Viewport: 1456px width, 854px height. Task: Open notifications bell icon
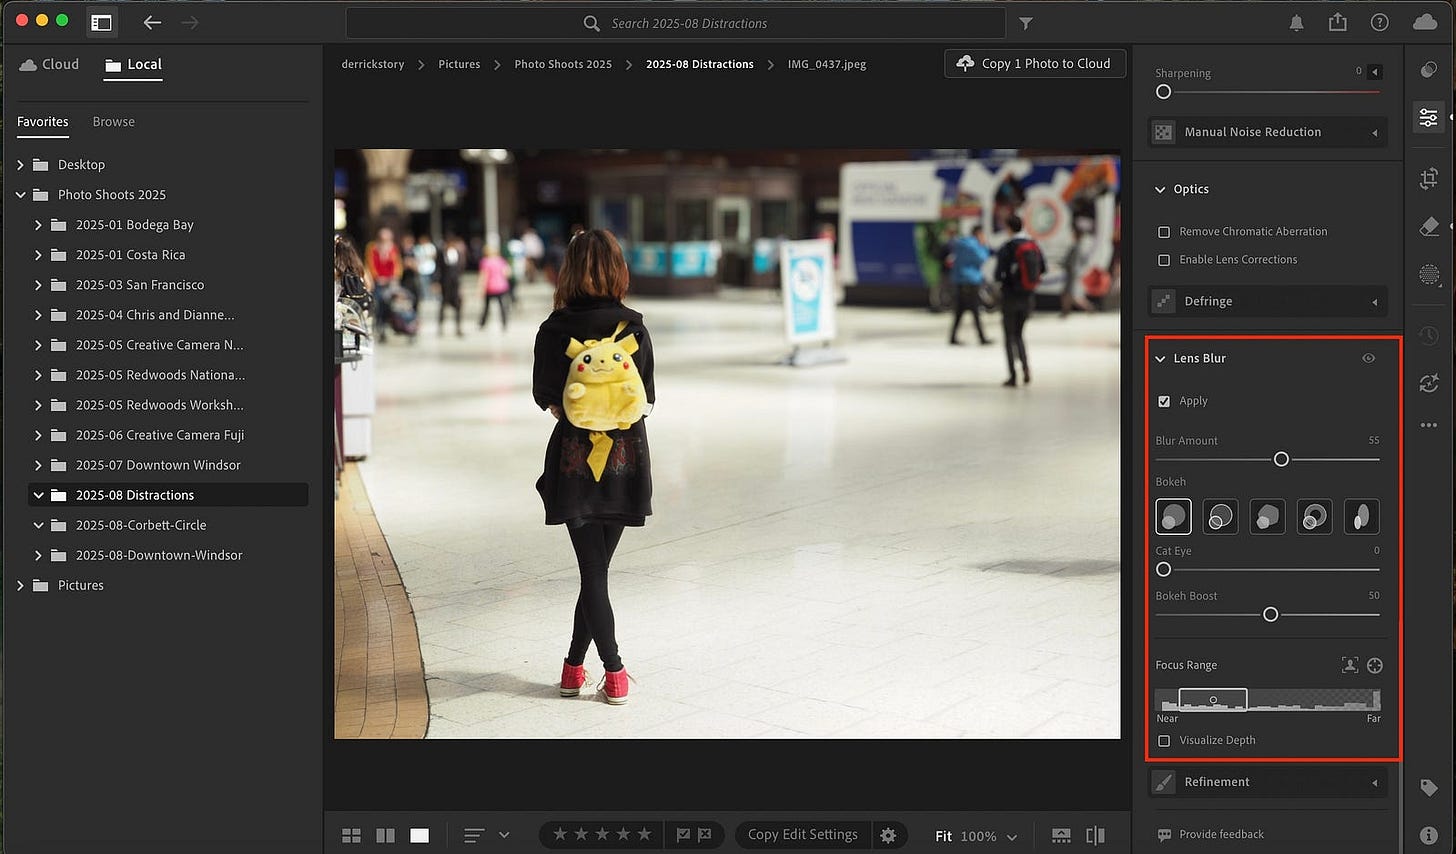click(x=1296, y=22)
